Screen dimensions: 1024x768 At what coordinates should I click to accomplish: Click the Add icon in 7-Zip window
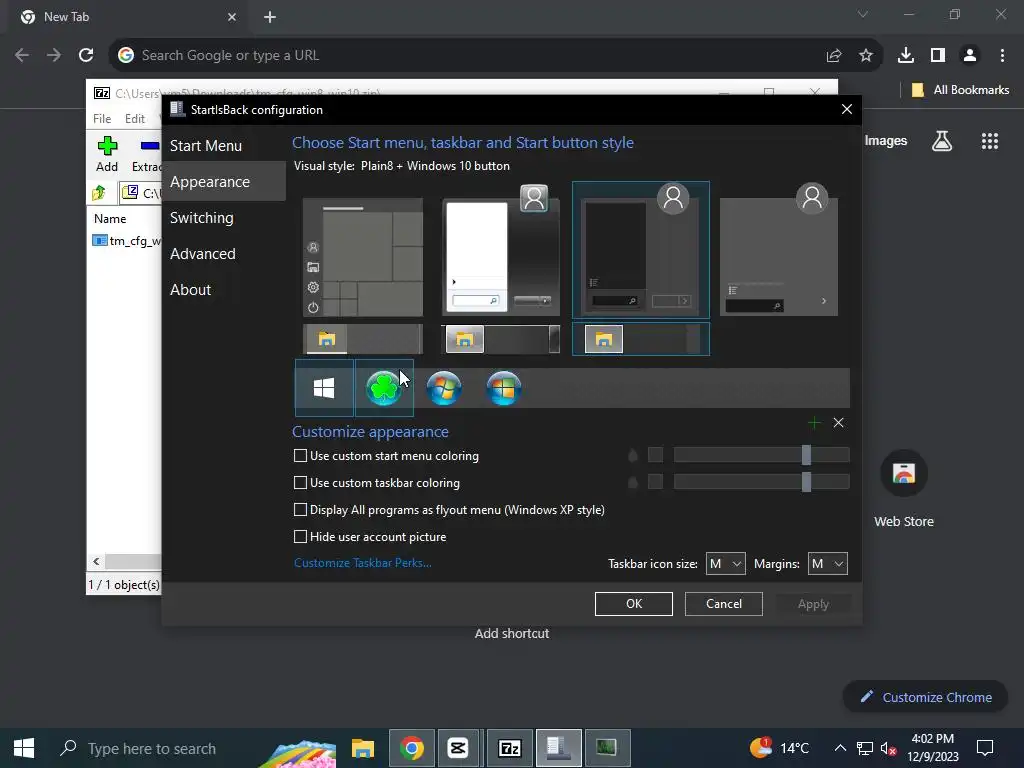point(107,154)
